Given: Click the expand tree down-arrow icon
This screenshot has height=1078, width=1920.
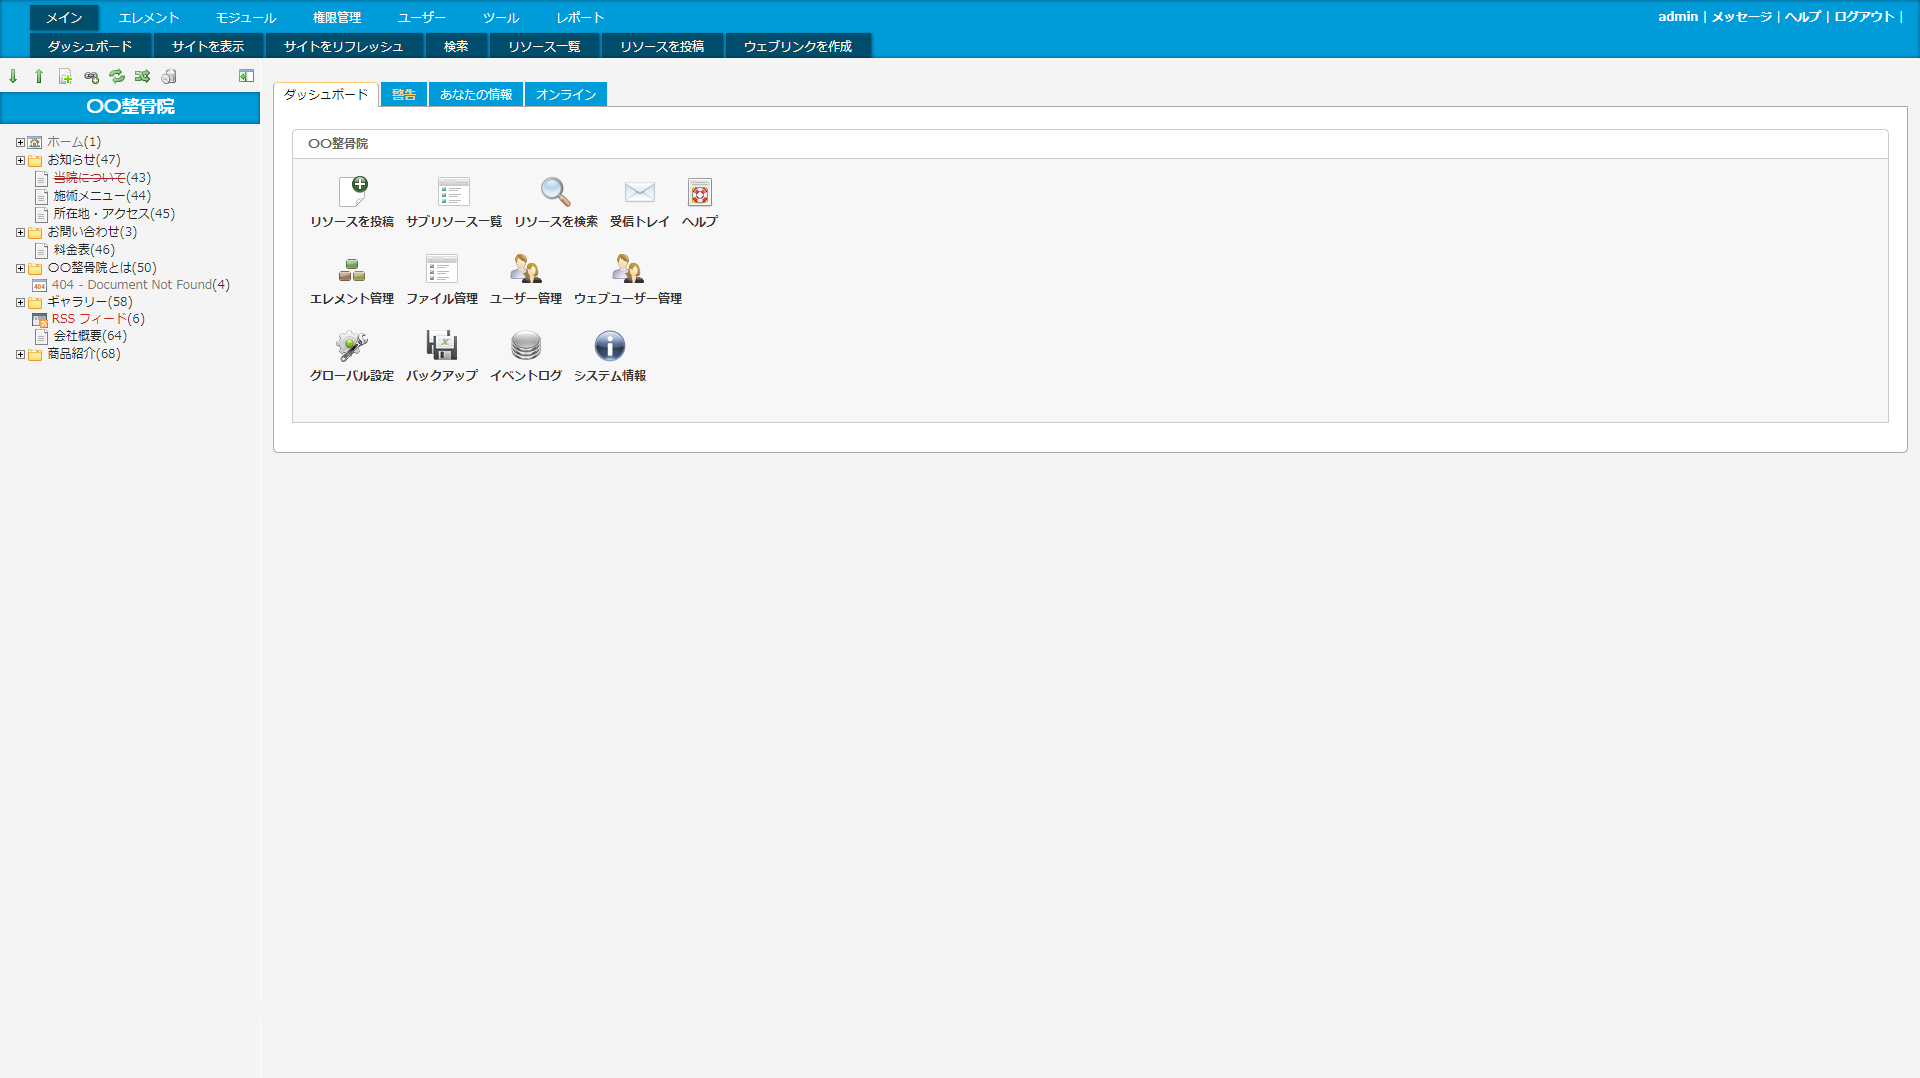Looking at the screenshot, I should click(x=13, y=76).
